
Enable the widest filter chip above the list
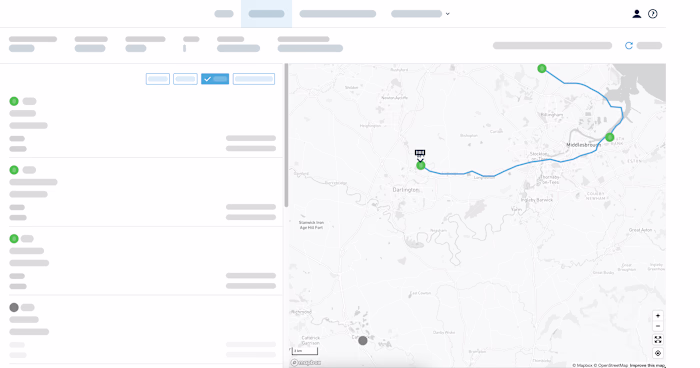(x=254, y=79)
